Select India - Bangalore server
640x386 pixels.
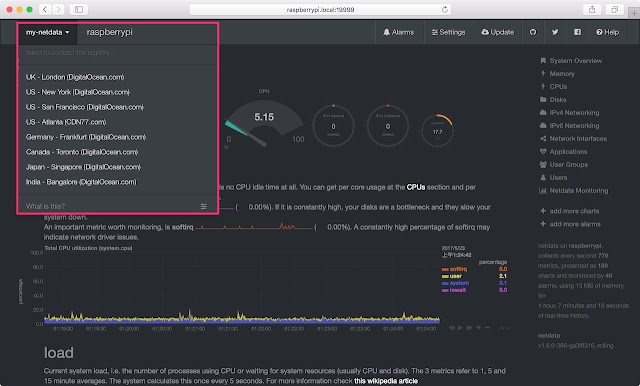(x=81, y=182)
